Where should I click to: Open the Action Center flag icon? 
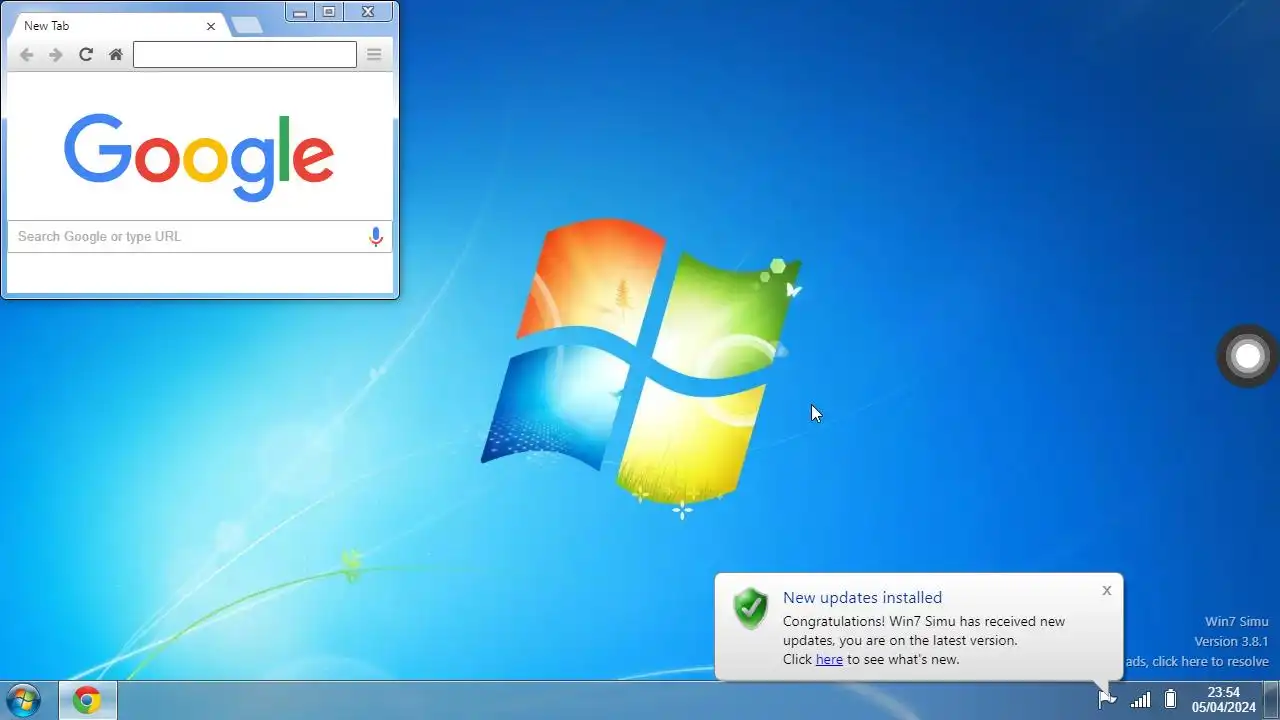click(1107, 699)
